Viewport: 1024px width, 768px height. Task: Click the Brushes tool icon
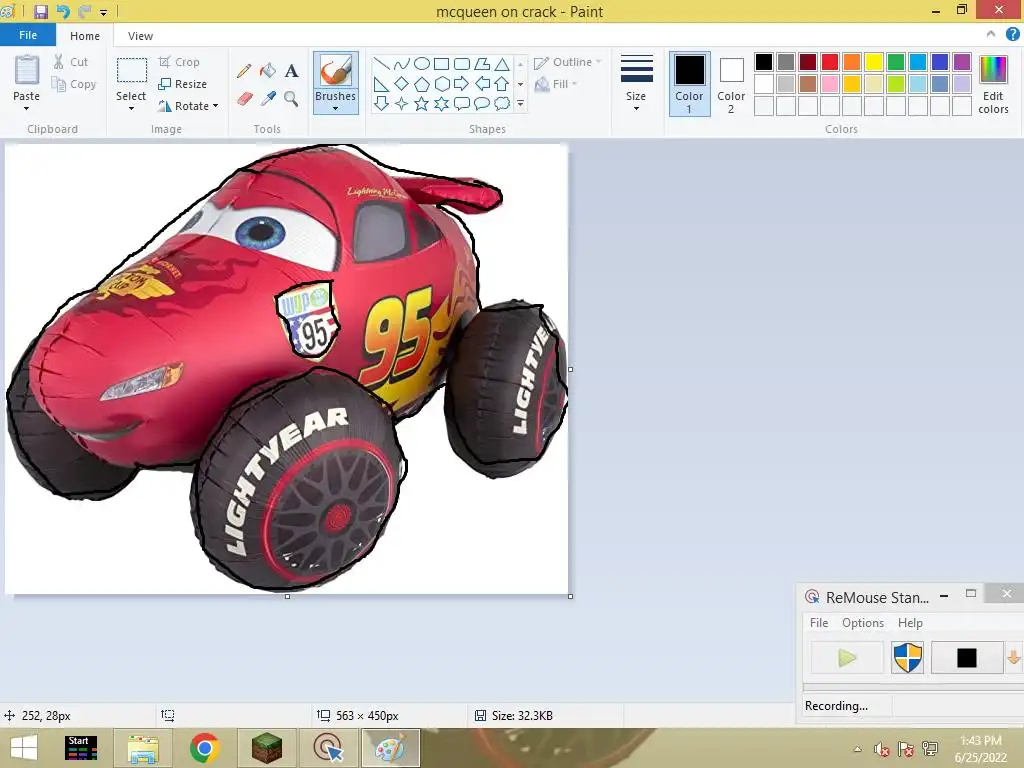(336, 71)
